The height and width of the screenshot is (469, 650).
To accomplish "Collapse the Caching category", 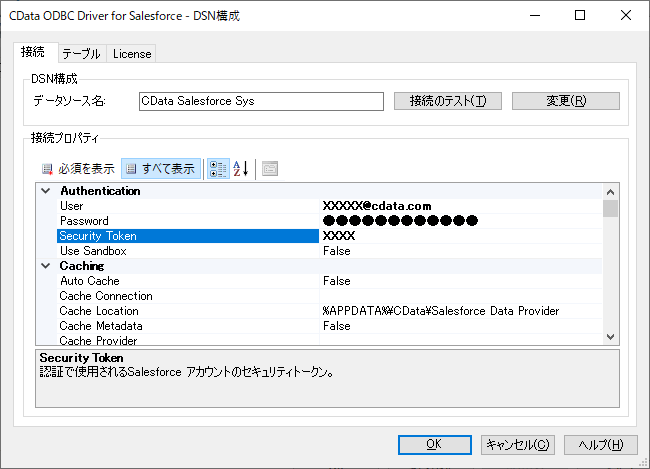I will pyautogui.click(x=45, y=266).
